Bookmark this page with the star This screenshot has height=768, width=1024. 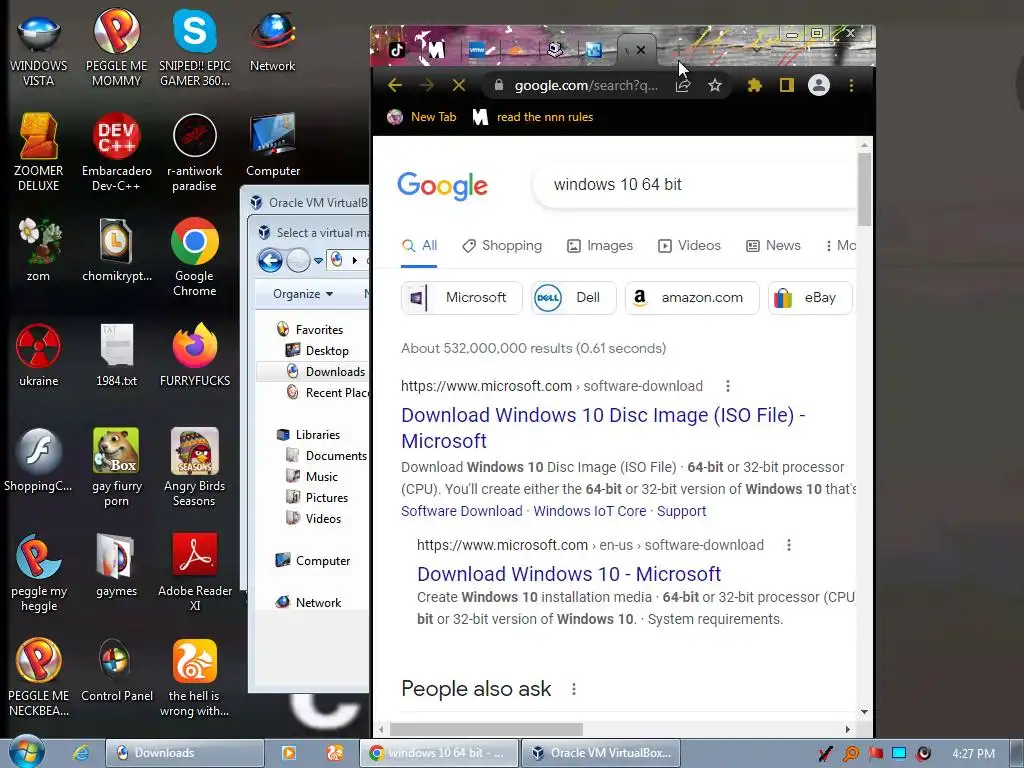click(x=715, y=86)
